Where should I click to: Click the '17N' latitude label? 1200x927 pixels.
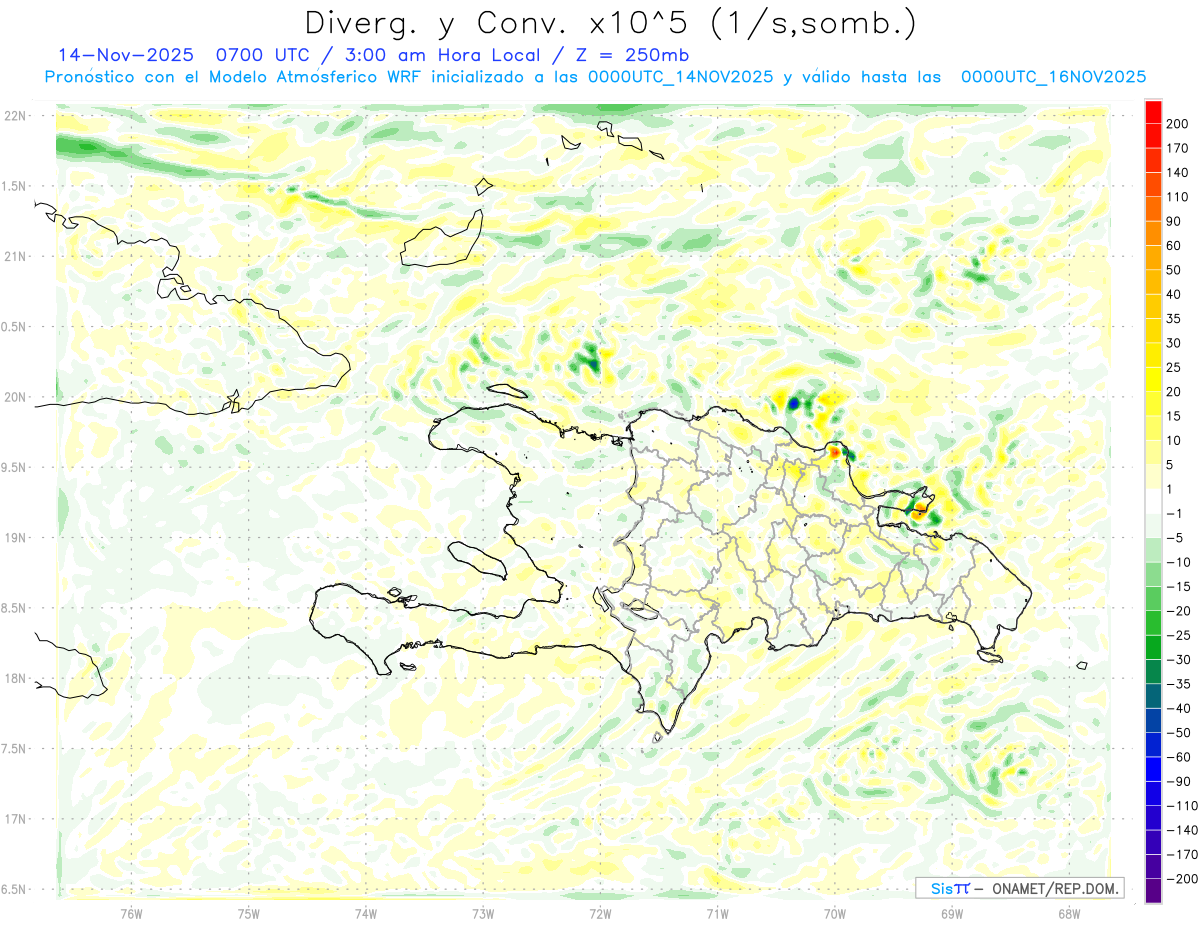coord(14,819)
